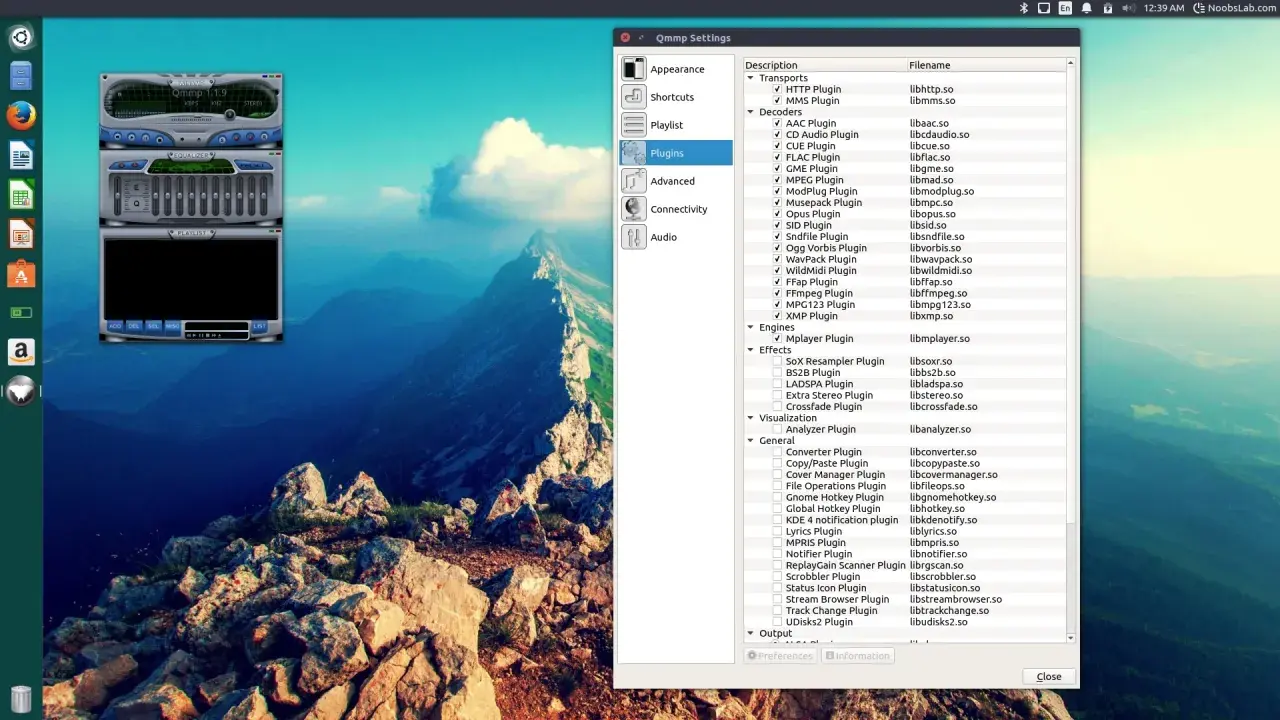Disable the FFmpeg Plugin checkbox
The height and width of the screenshot is (720, 1280).
click(777, 293)
